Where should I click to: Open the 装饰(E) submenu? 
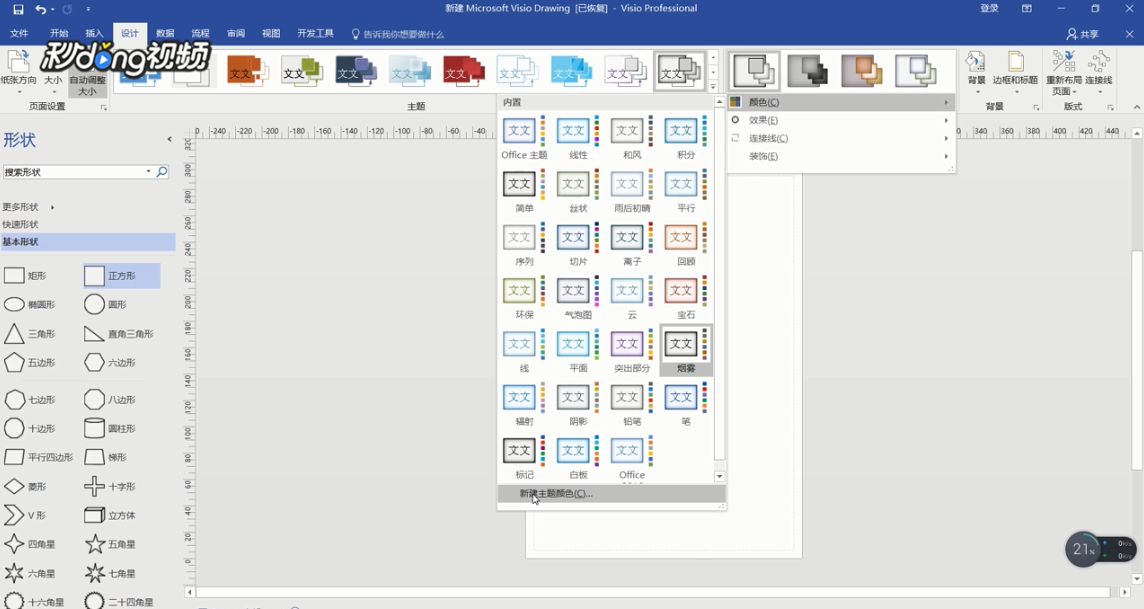pyautogui.click(x=840, y=156)
